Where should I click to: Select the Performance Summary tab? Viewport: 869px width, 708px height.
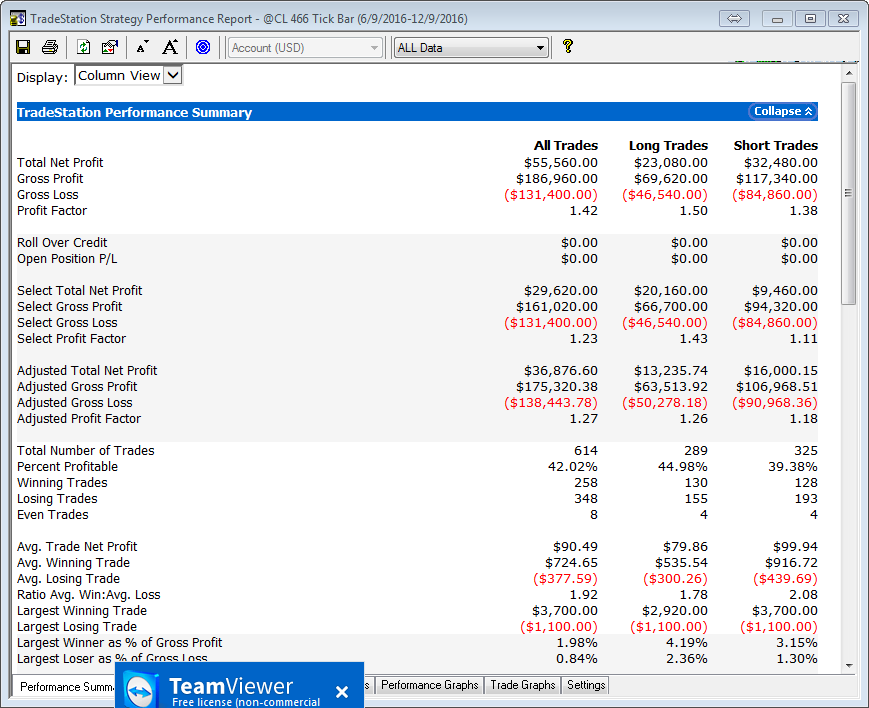coord(66,686)
